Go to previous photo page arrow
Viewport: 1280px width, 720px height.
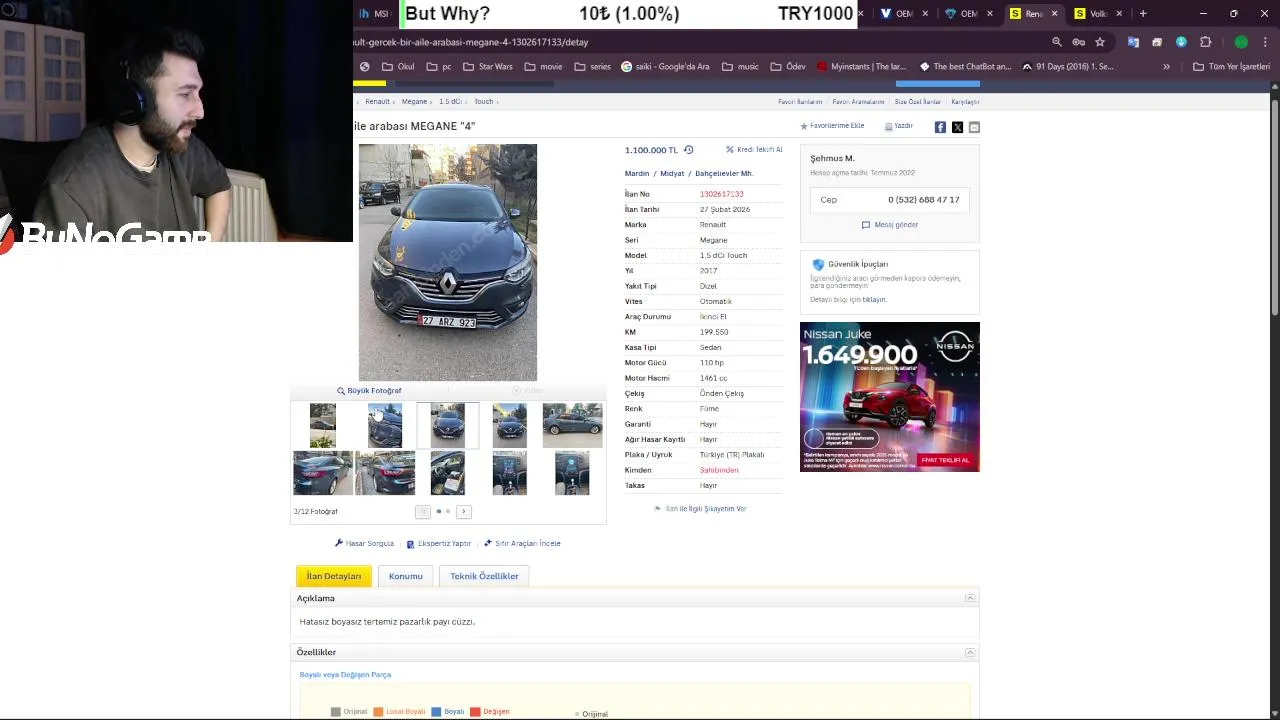(x=423, y=511)
